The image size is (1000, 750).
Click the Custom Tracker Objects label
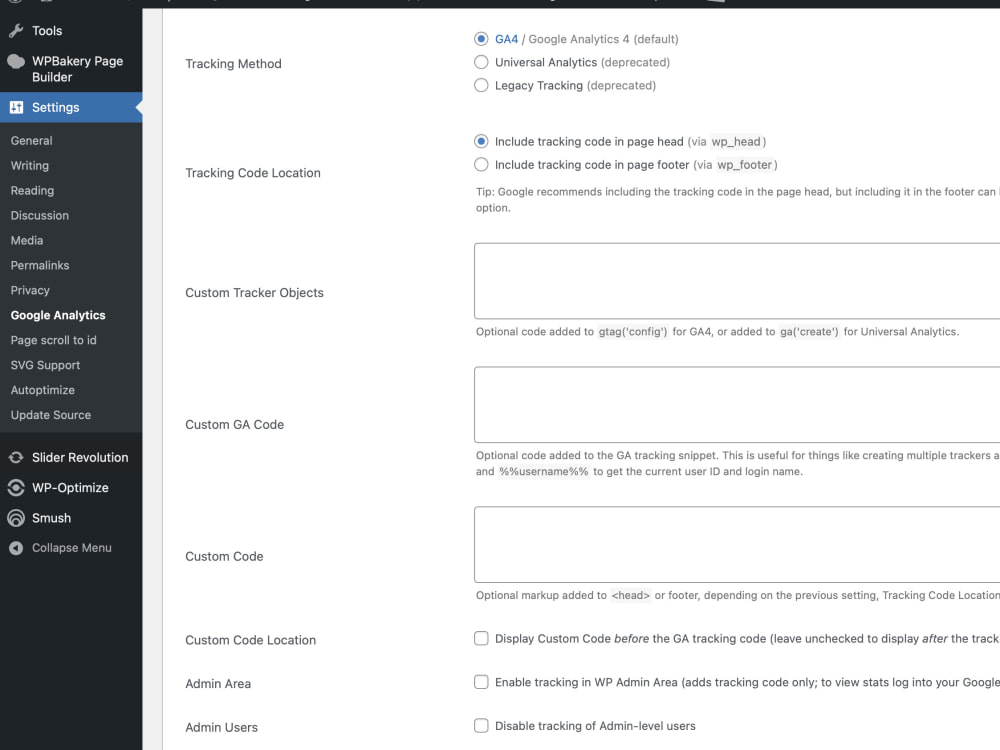pyautogui.click(x=254, y=293)
